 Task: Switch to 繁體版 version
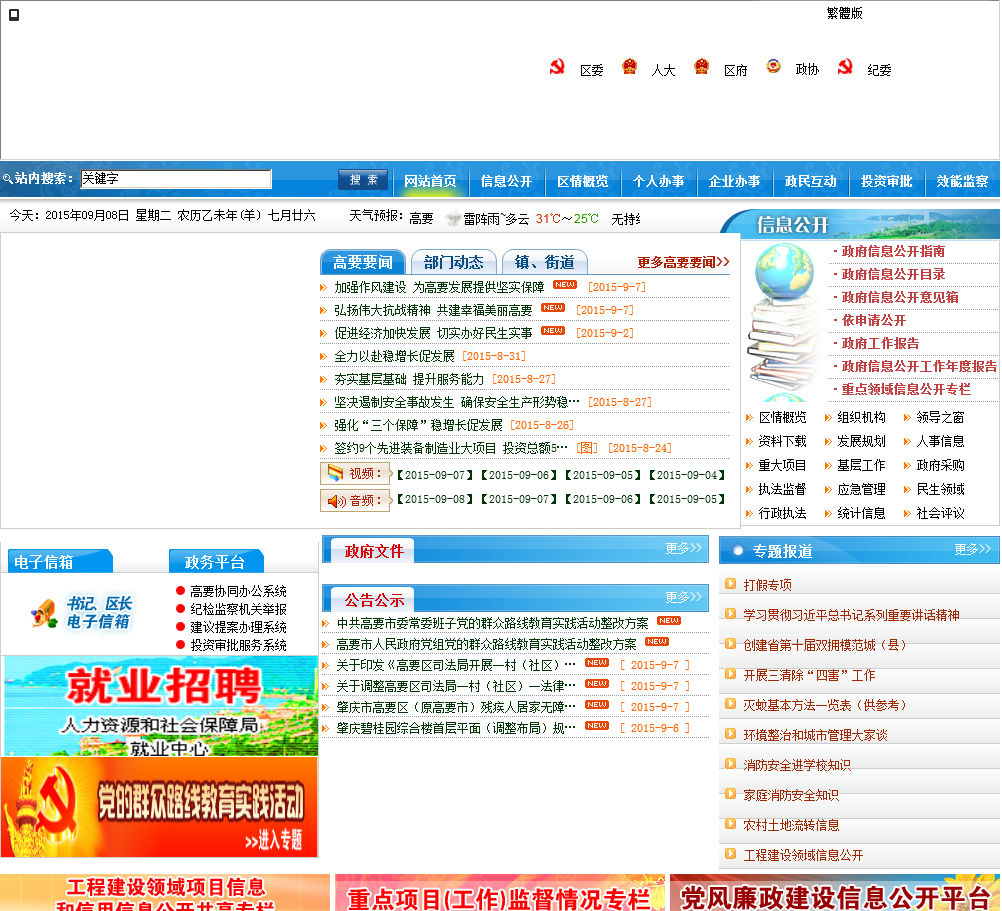[x=844, y=13]
